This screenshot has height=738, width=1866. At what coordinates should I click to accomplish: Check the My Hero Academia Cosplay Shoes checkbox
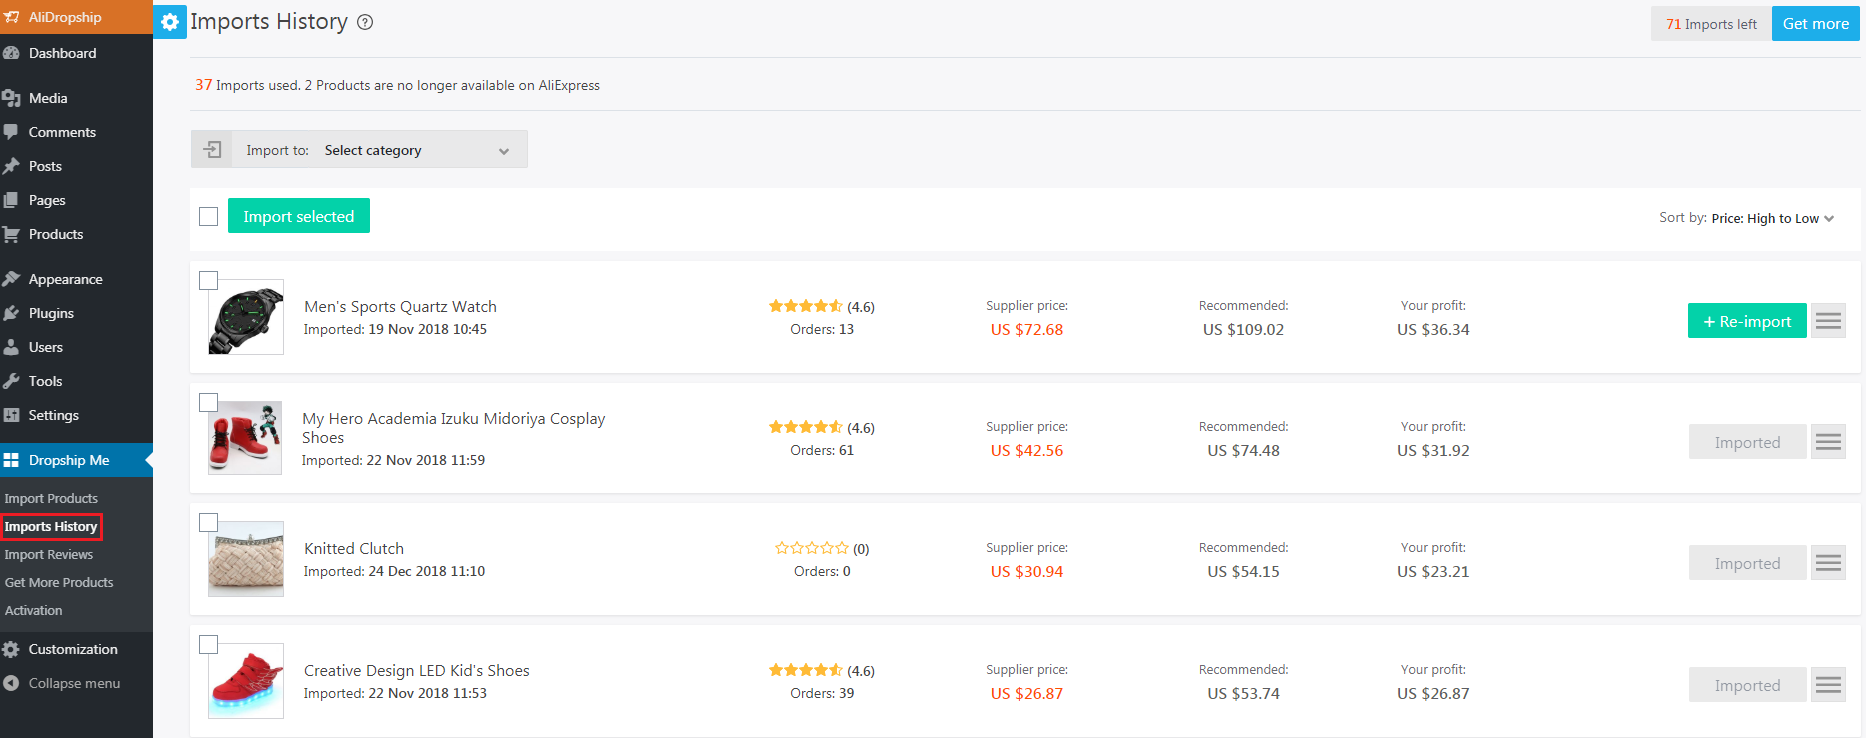(208, 402)
